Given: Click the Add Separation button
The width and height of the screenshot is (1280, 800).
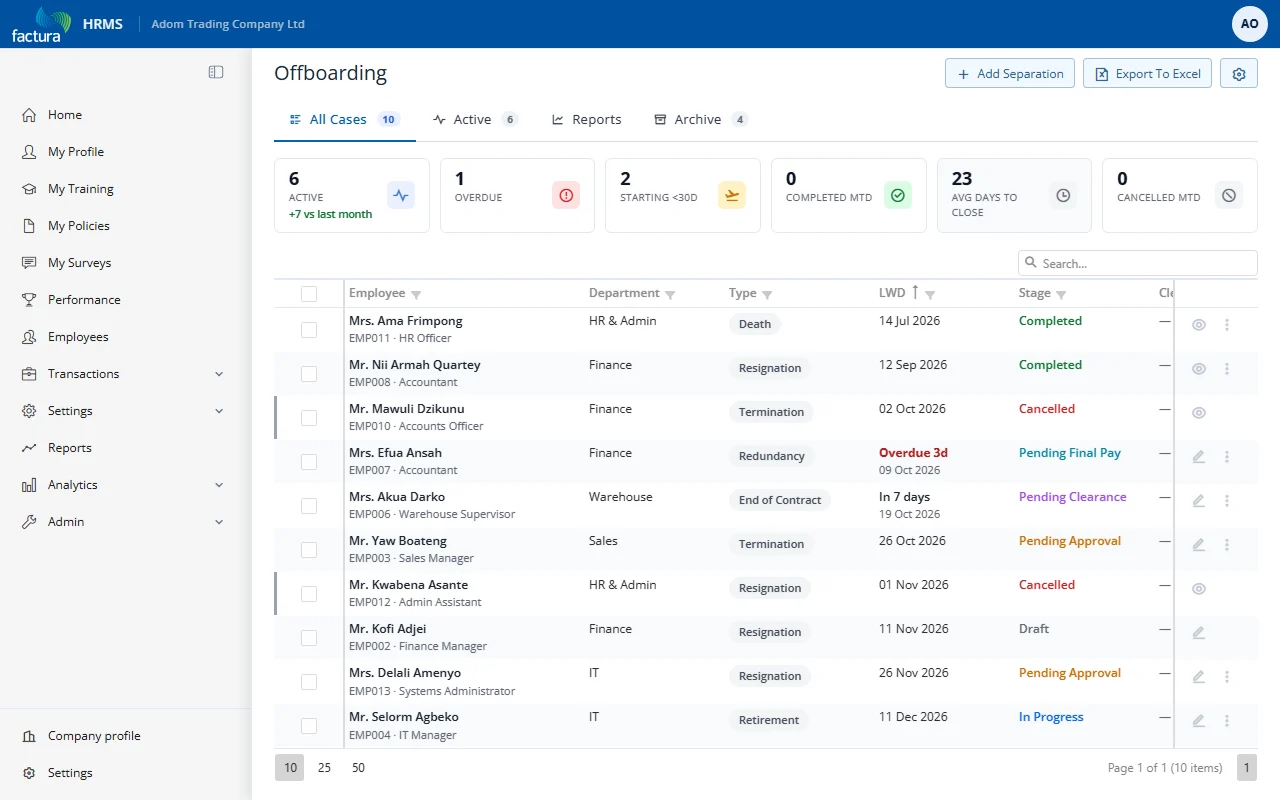Looking at the screenshot, I should click(x=1010, y=74).
